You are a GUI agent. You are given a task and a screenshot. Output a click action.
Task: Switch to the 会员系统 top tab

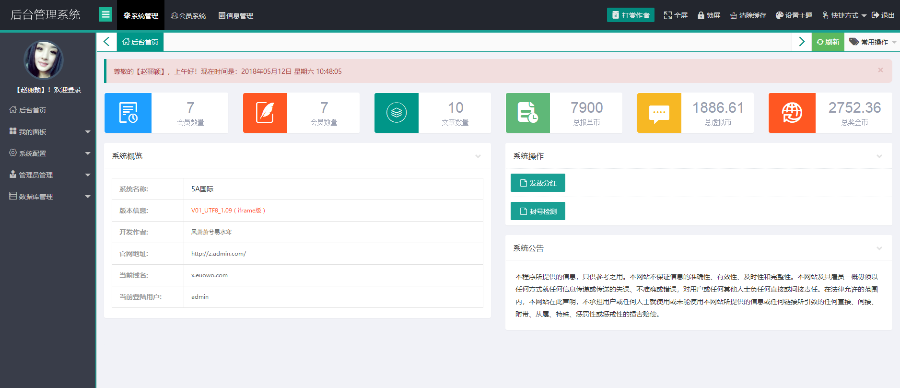(x=188, y=16)
